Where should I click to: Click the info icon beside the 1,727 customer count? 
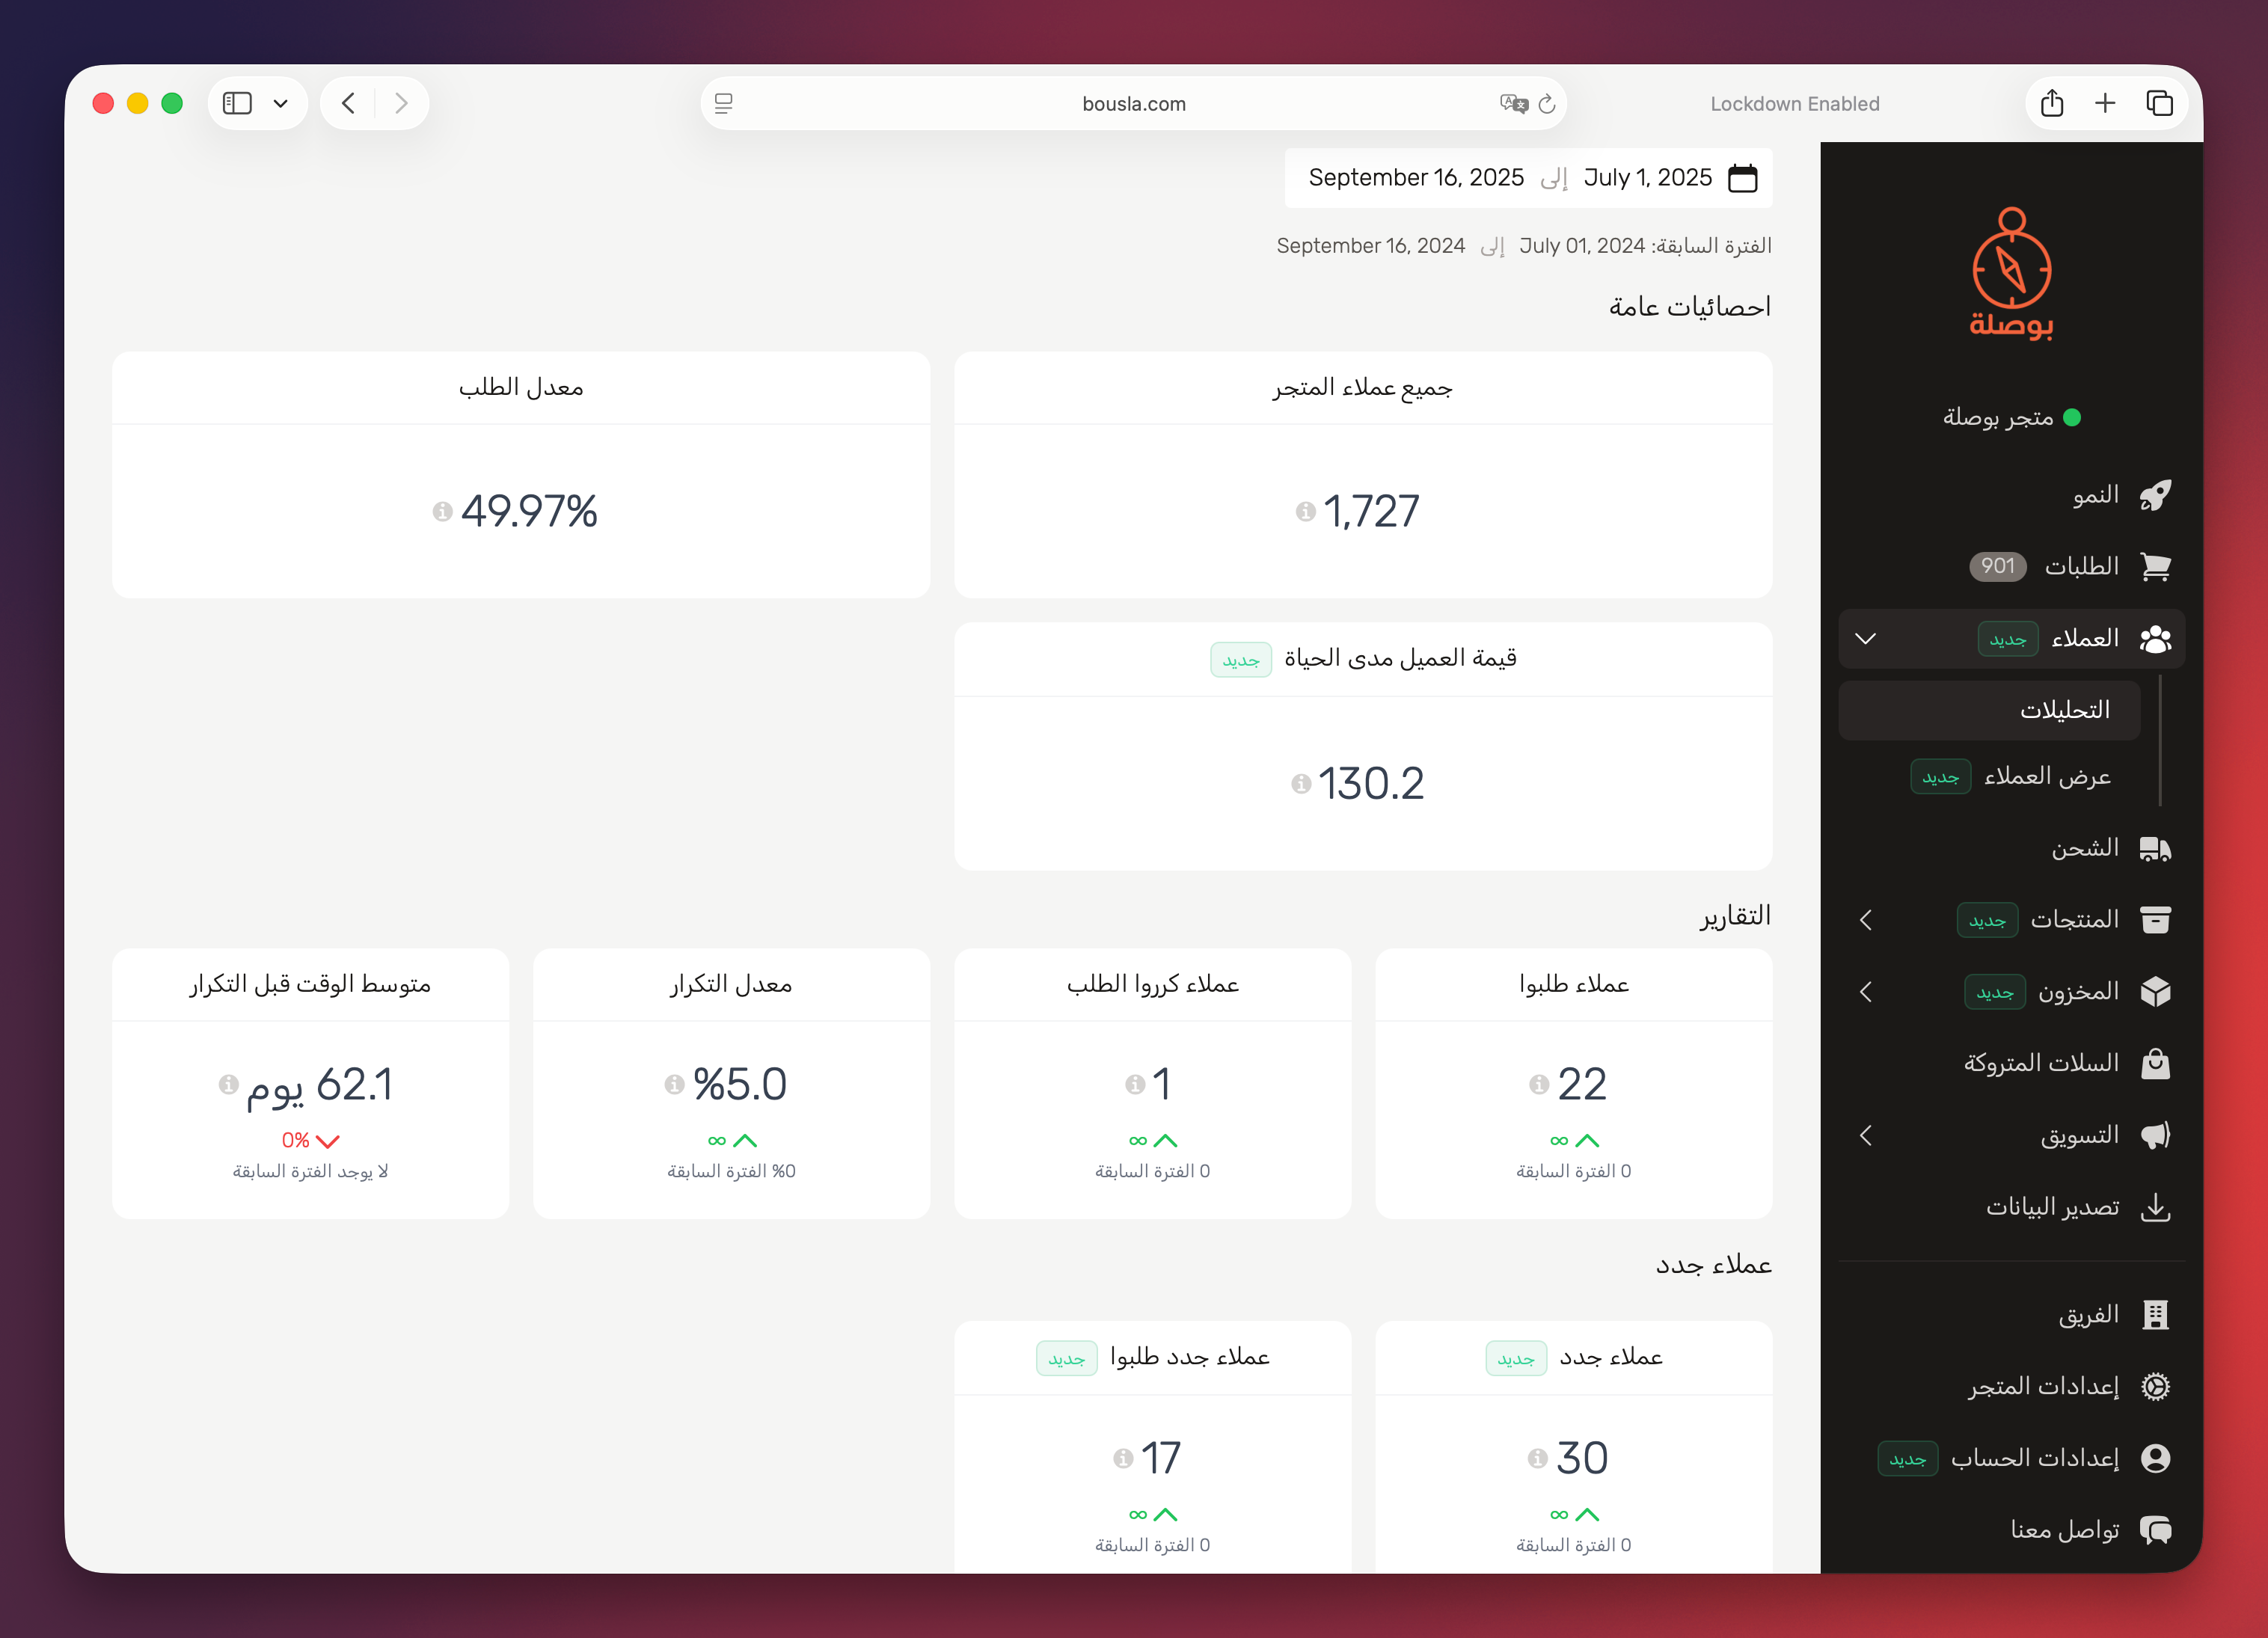pos(1305,512)
